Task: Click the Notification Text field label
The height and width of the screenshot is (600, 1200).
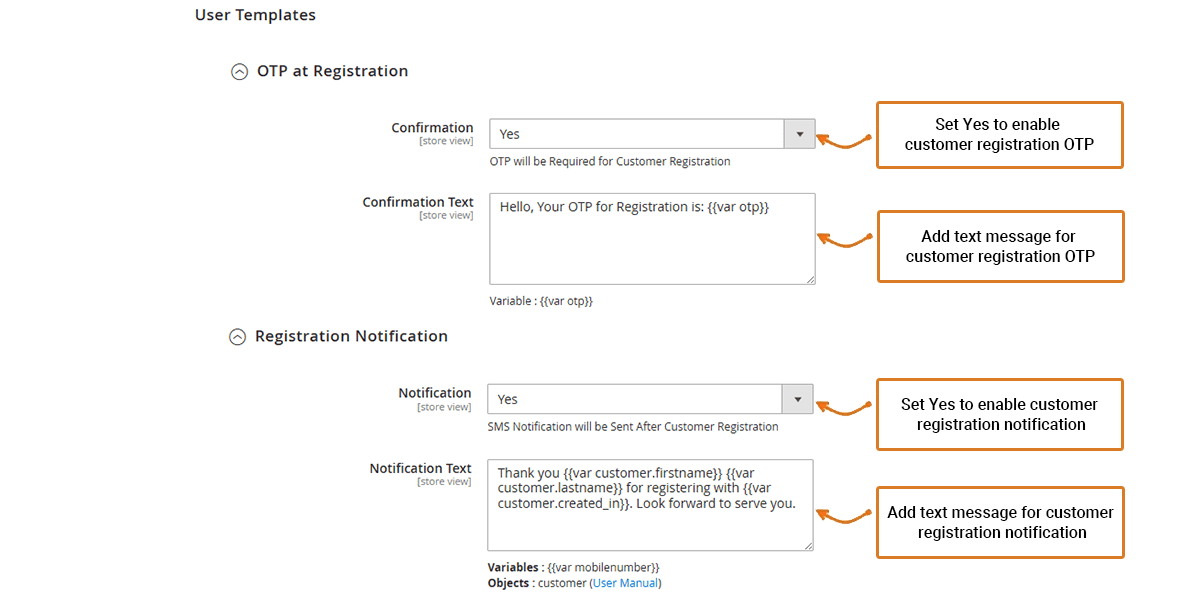Action: click(x=420, y=468)
